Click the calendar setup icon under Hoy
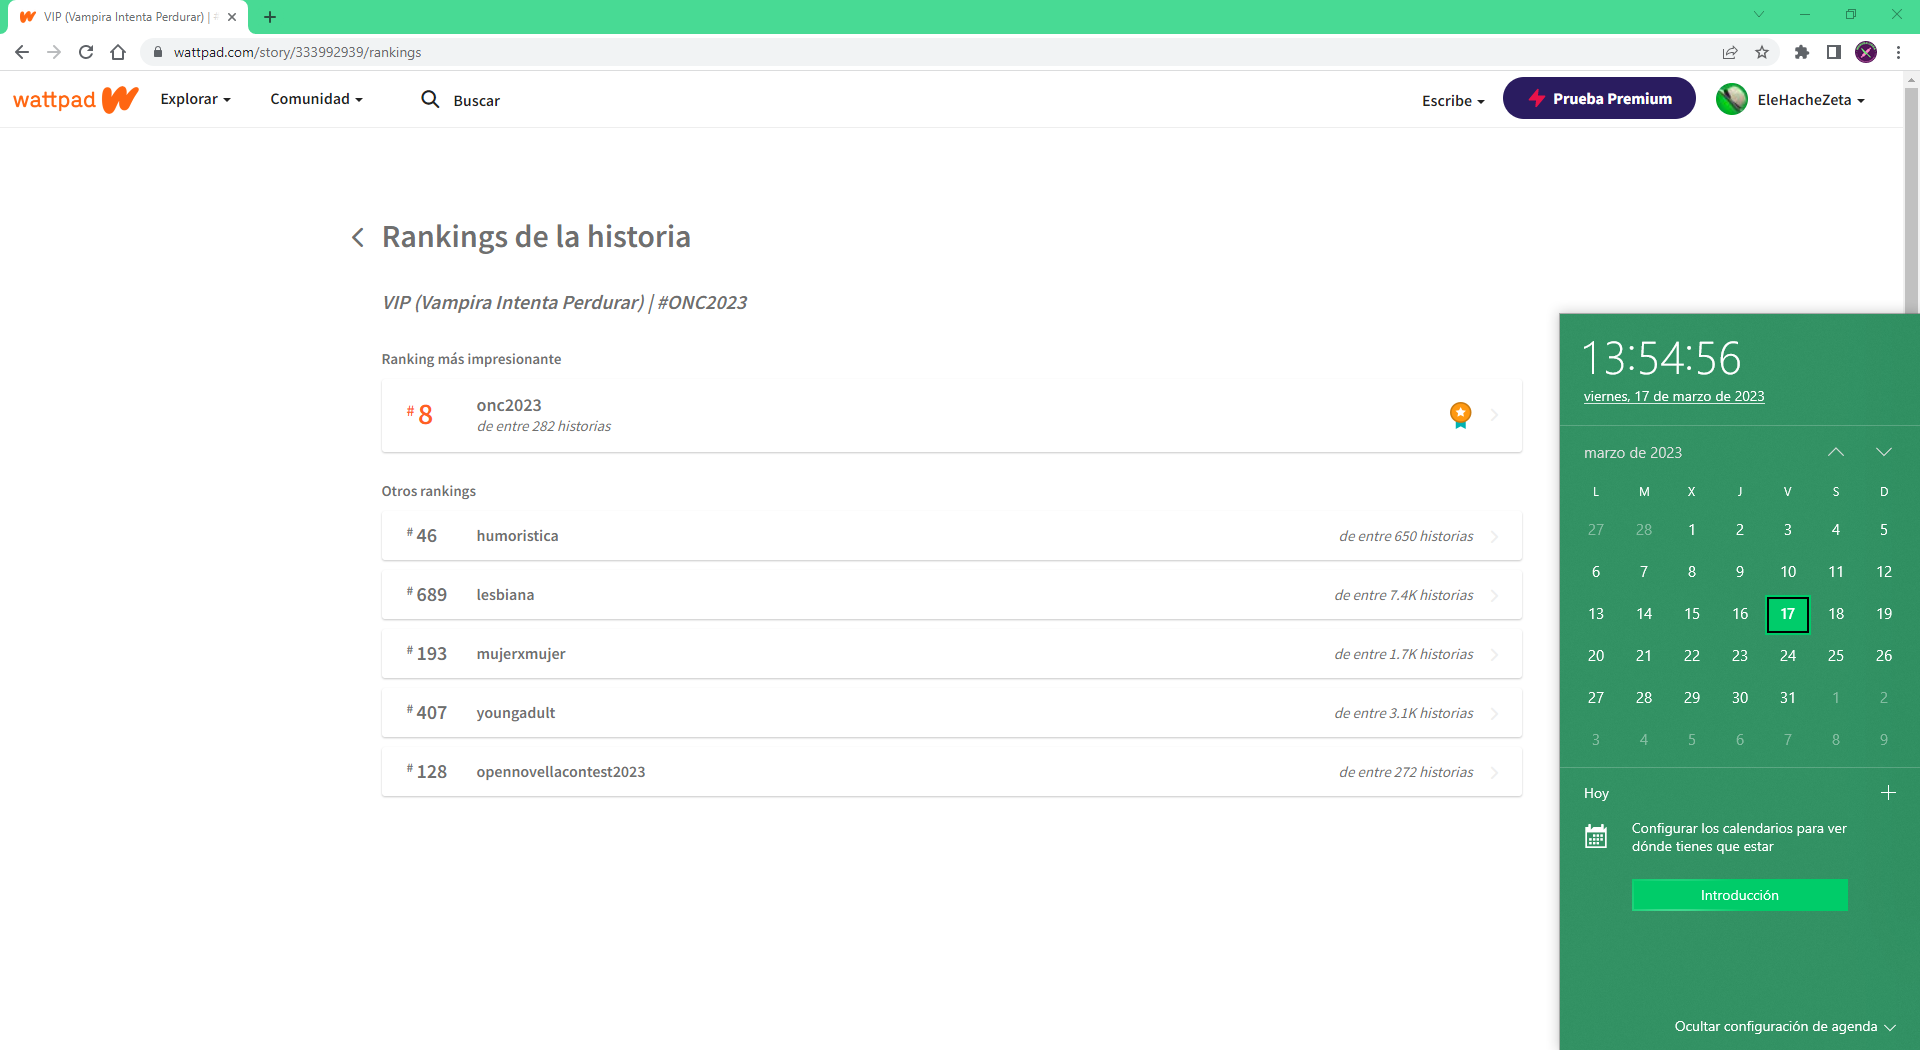 (x=1596, y=837)
